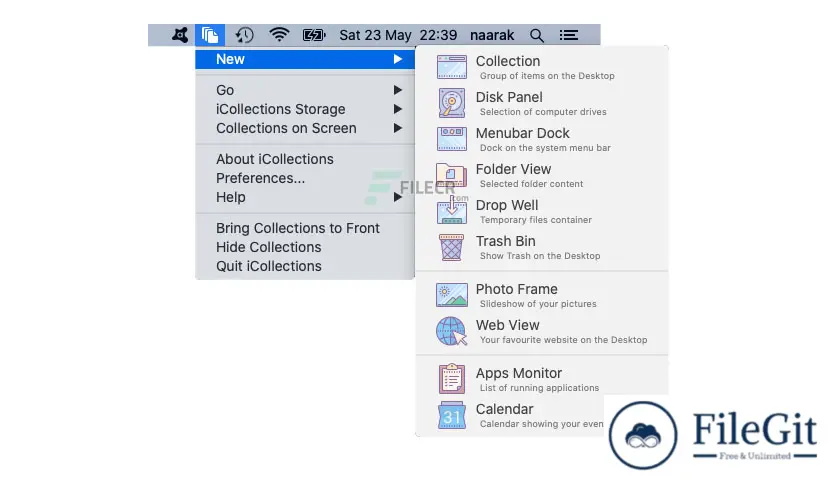
Task: Choose About iCollections
Action: [x=305, y=159]
